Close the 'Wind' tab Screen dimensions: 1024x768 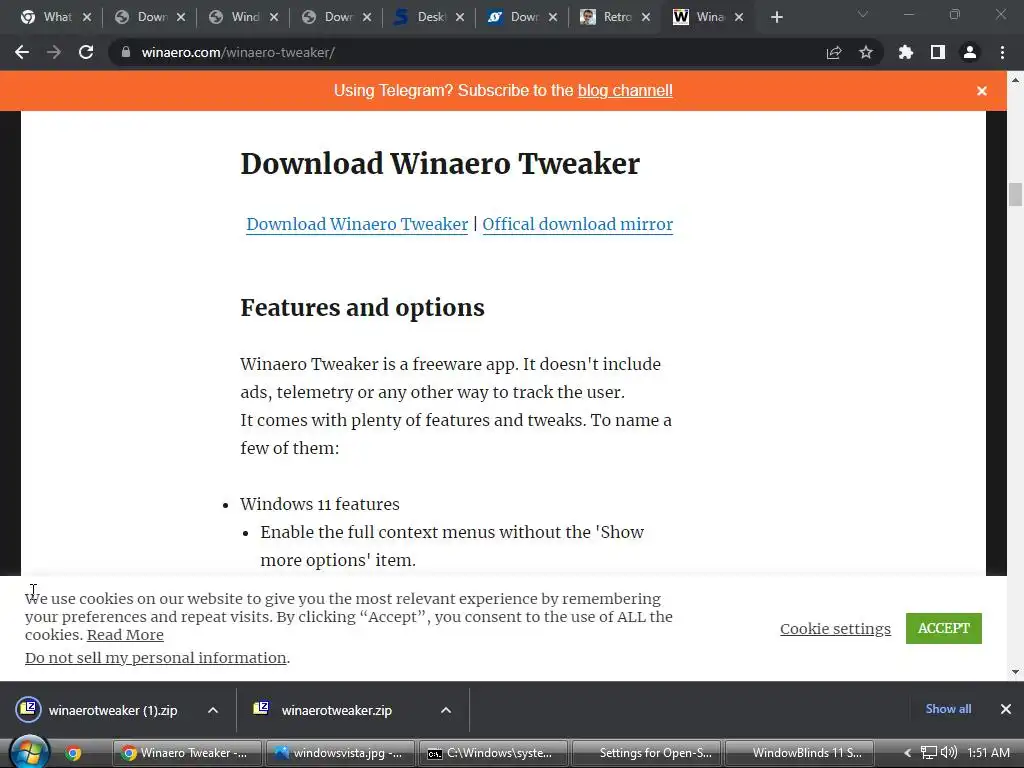274,17
